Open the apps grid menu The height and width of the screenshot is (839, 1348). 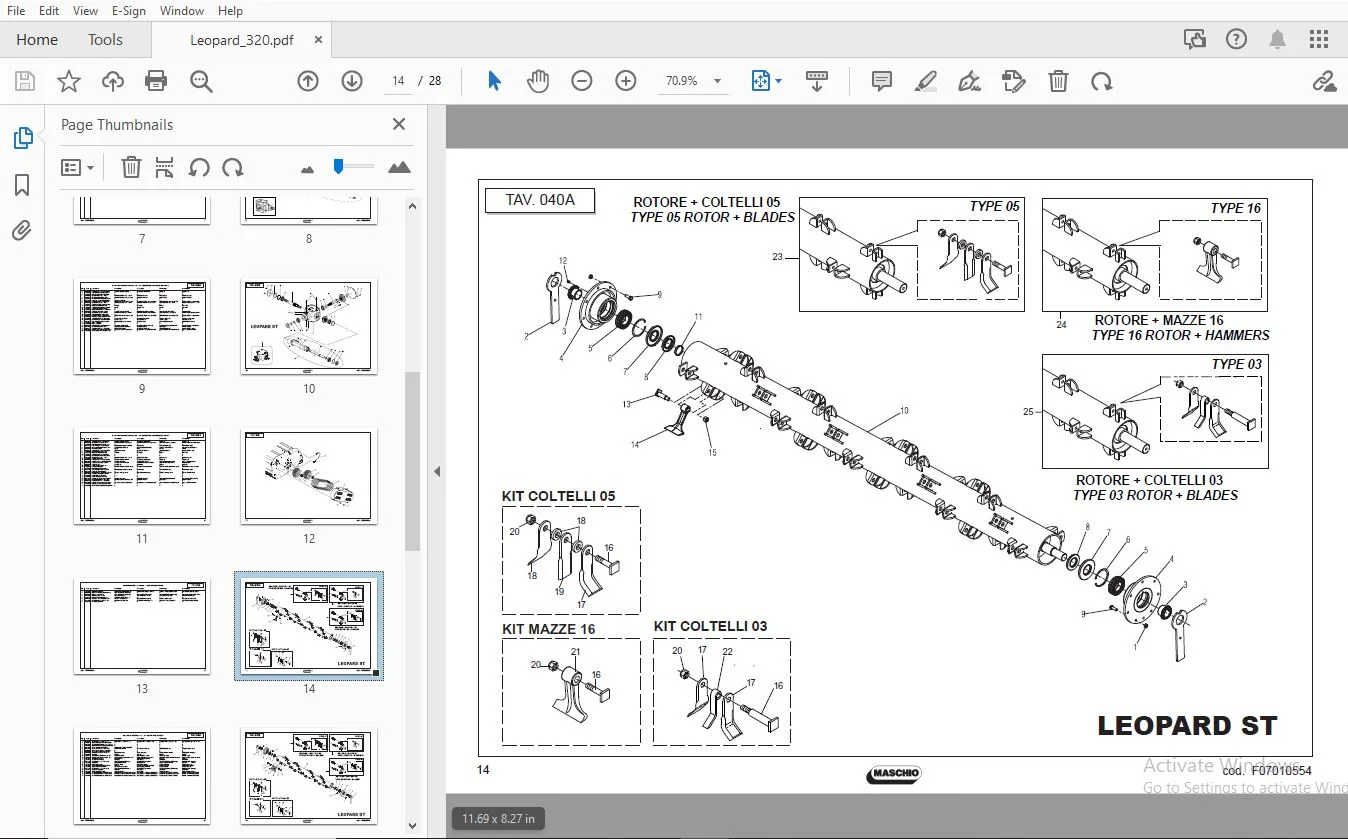[1320, 40]
